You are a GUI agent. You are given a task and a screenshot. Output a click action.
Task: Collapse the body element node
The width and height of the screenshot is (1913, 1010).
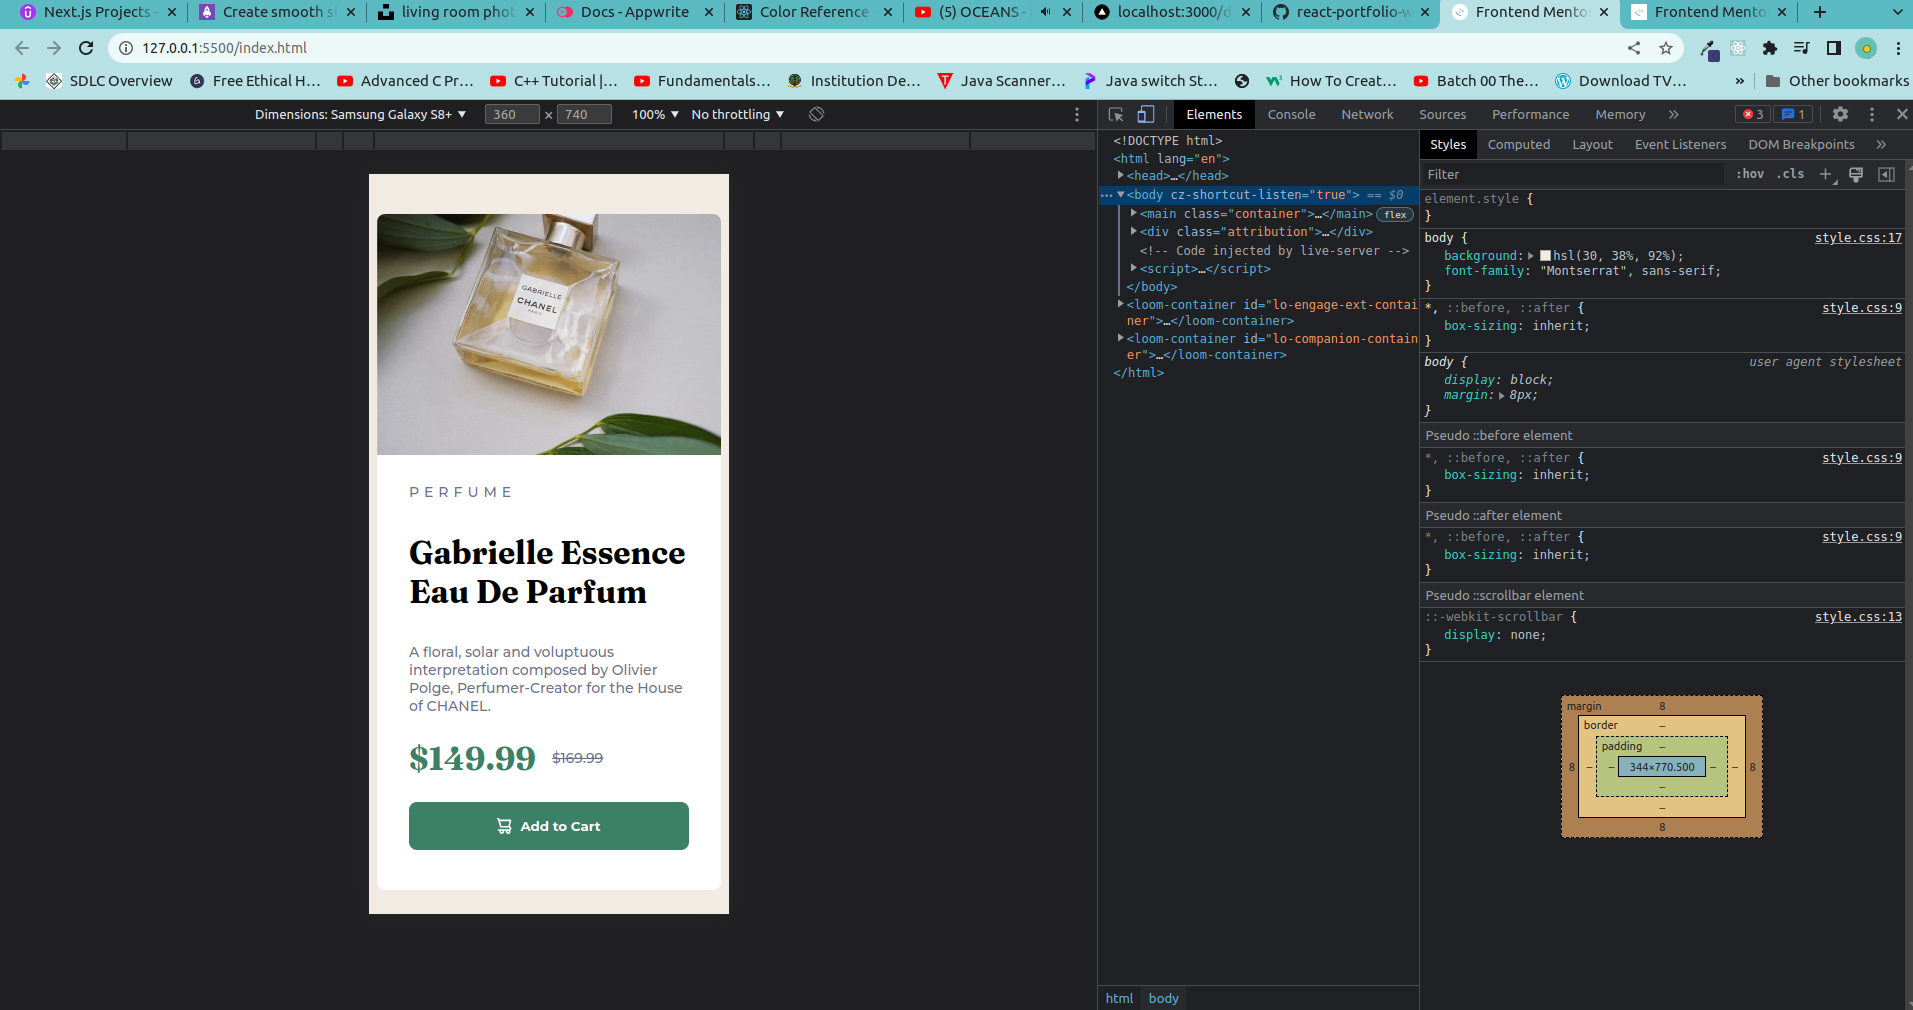[x=1121, y=194]
